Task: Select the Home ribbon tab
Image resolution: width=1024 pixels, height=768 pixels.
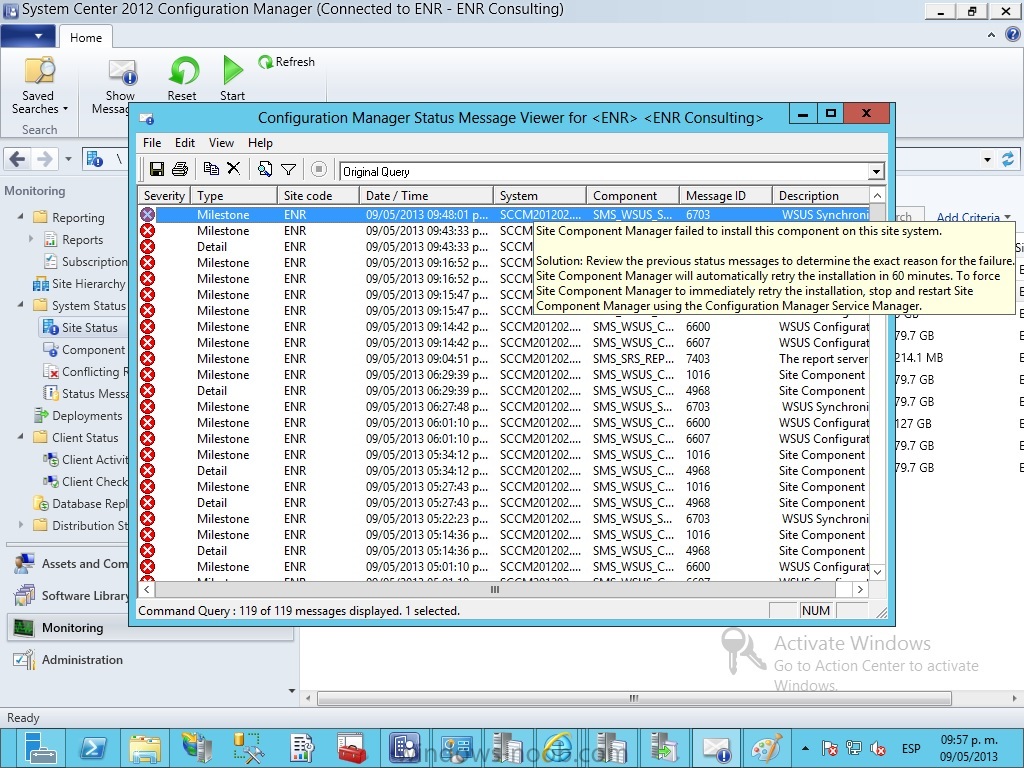Action: 86,38
